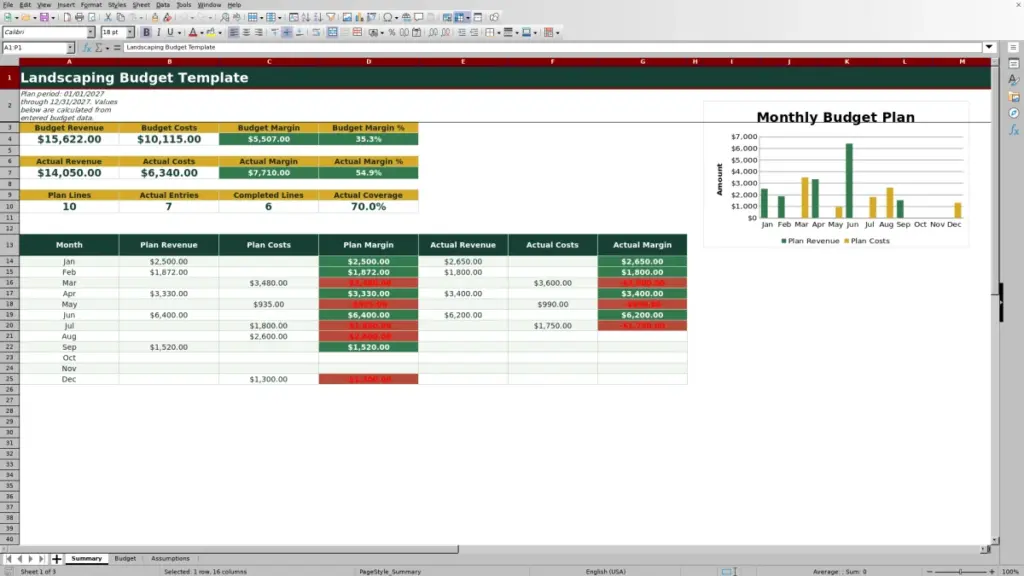1024x576 pixels.
Task: Click the Print icon in the toolbar
Action: tap(79, 17)
